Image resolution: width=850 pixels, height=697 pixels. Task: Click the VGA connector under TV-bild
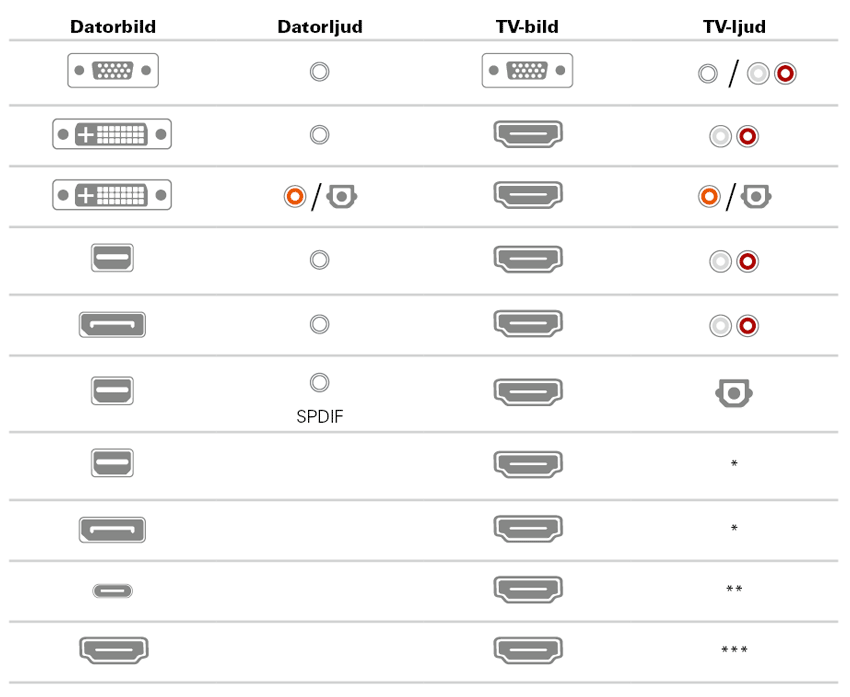coord(527,71)
